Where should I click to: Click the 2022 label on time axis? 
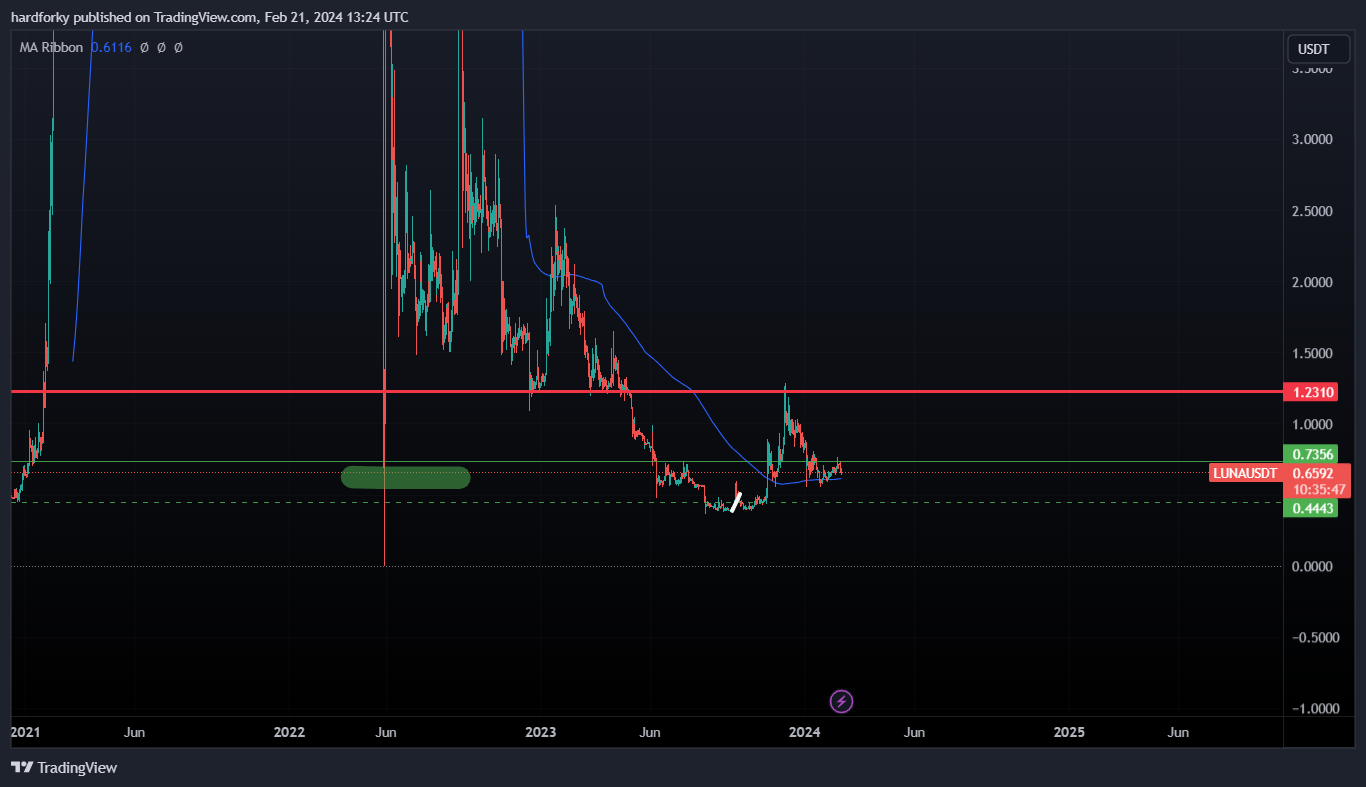click(x=289, y=732)
